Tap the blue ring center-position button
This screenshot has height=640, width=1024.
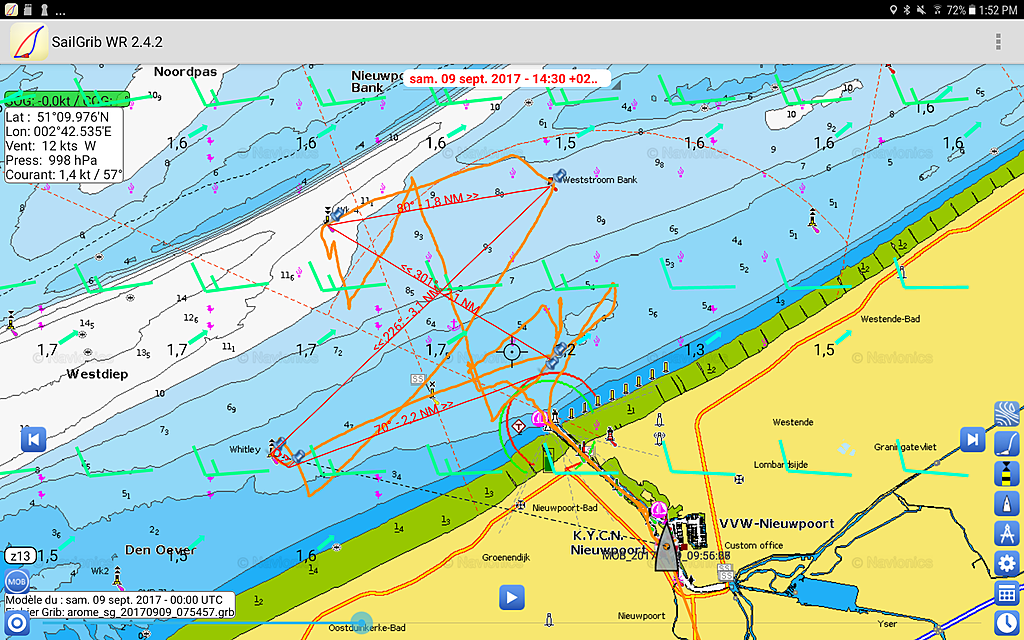pyautogui.click(x=17, y=623)
